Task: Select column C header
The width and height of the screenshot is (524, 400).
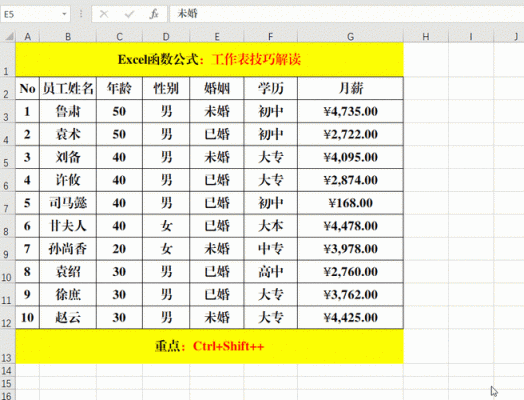Action: point(119,37)
